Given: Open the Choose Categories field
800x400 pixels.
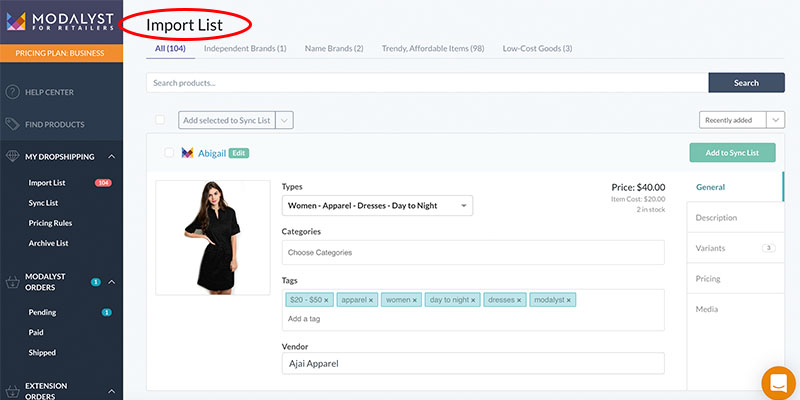Looking at the screenshot, I should [x=473, y=253].
